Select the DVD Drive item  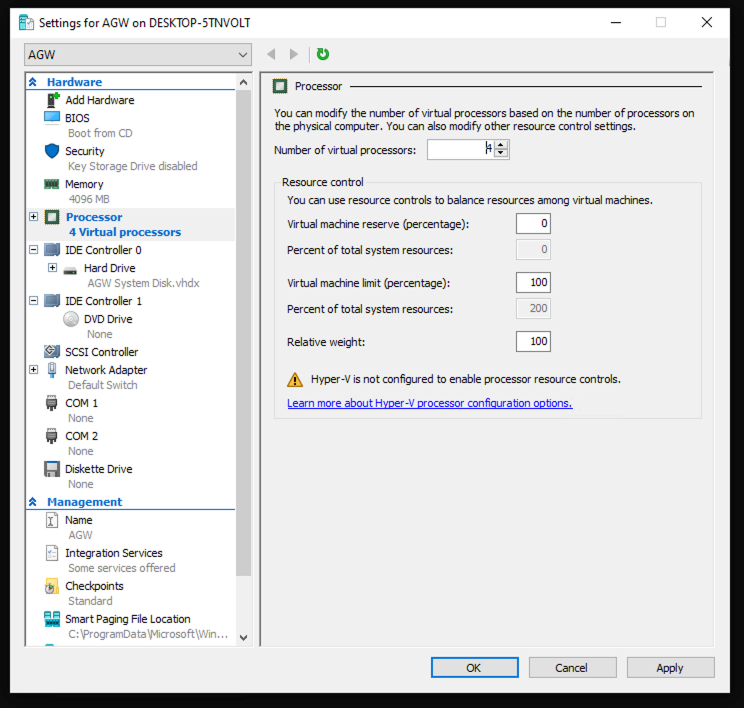[x=107, y=319]
